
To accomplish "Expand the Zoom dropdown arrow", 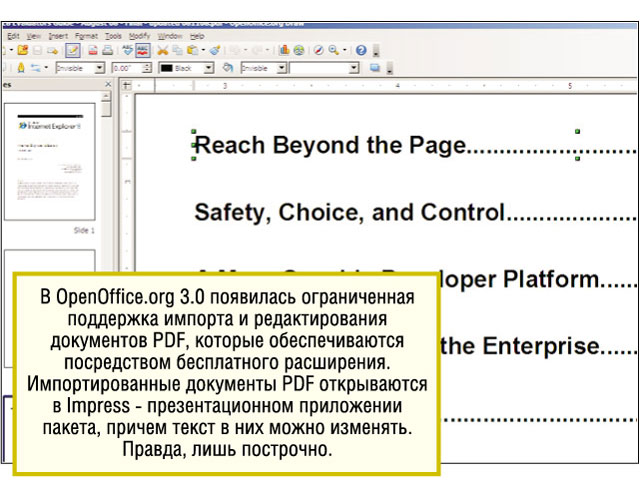I will coord(345,50).
